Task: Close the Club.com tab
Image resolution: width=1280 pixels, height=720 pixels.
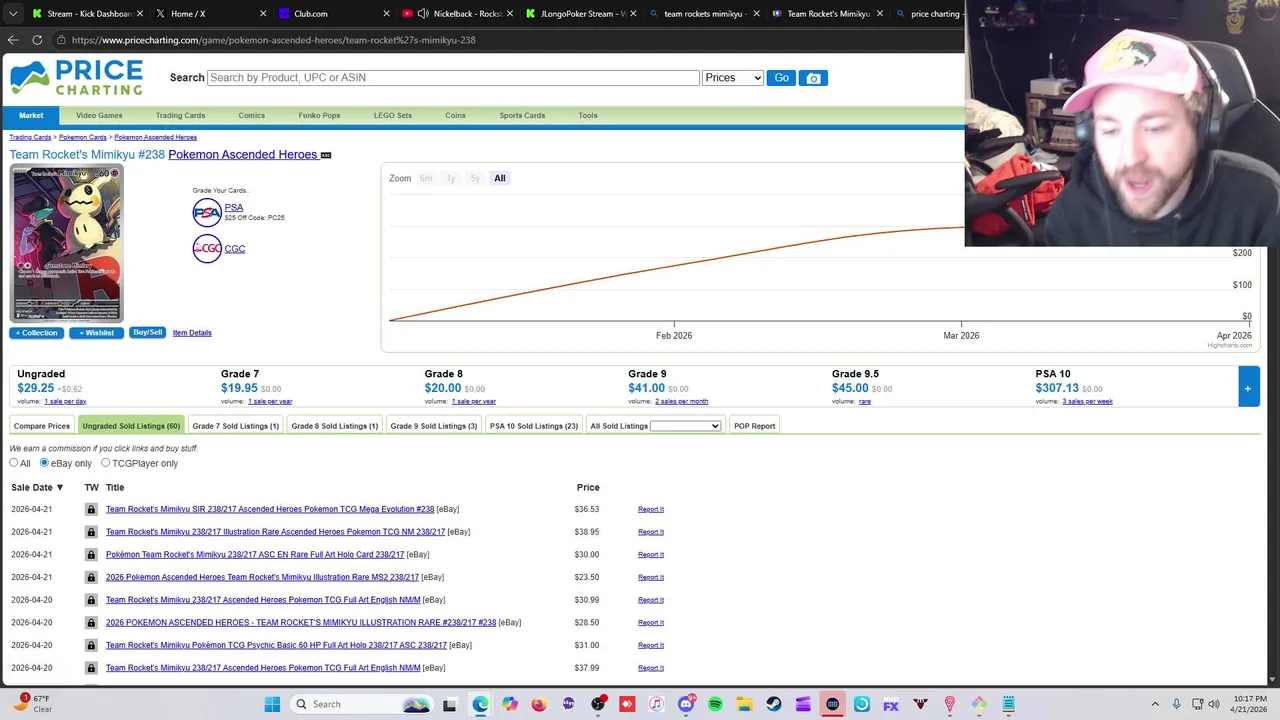Action: [386, 14]
